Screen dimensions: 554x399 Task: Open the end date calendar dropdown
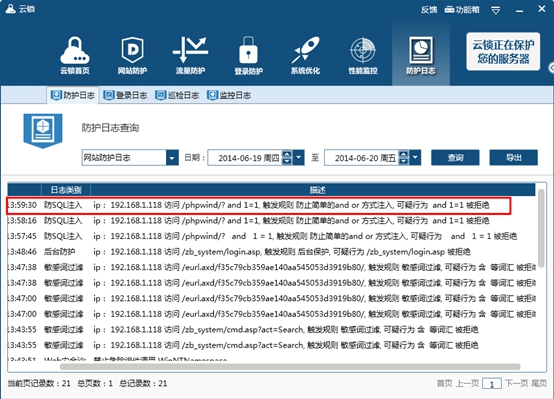(415, 158)
